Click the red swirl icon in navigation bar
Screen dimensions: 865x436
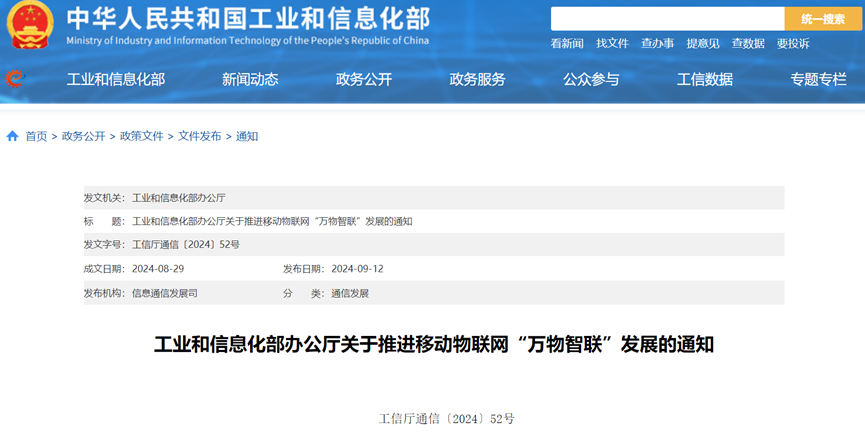coord(14,79)
